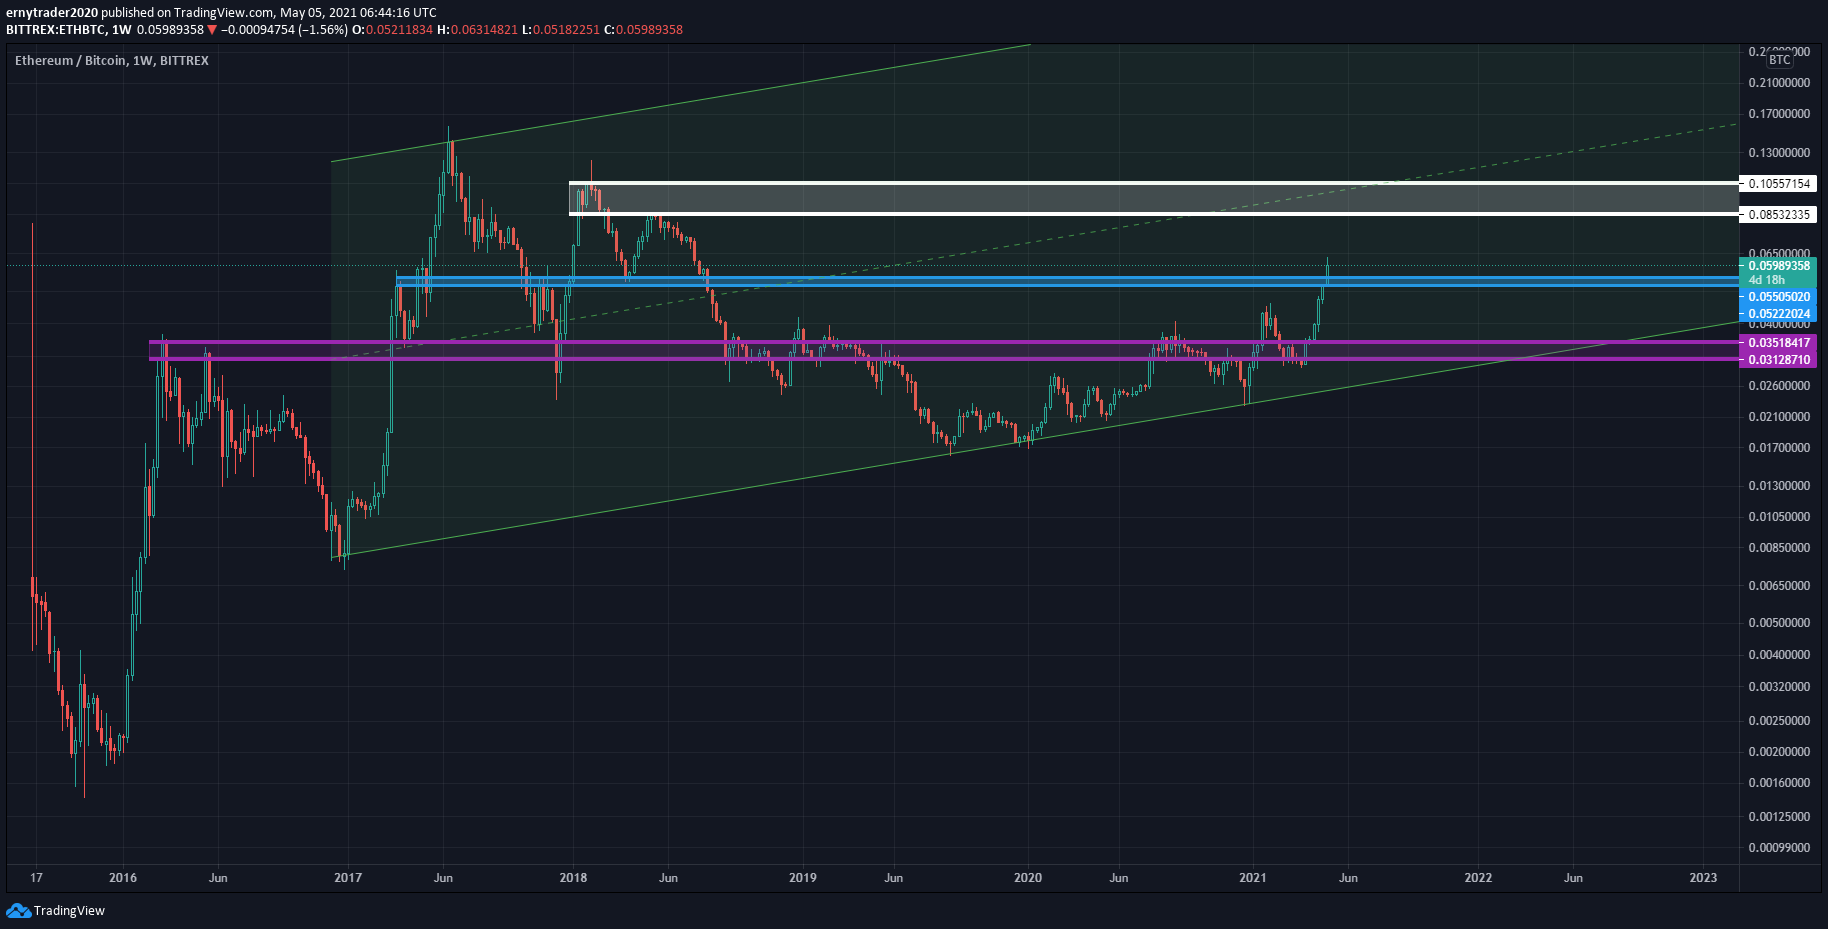
Task: Click the 2021 label on time axis
Action: 1253,878
